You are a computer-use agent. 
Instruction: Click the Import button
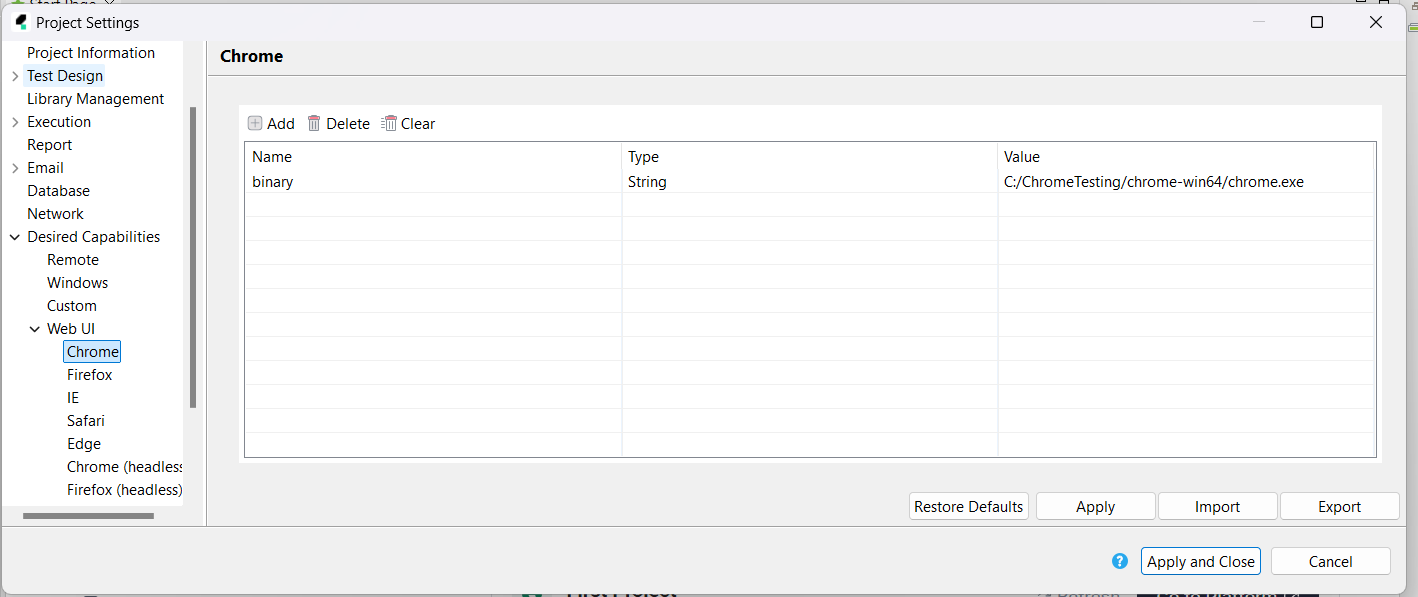pos(1217,507)
